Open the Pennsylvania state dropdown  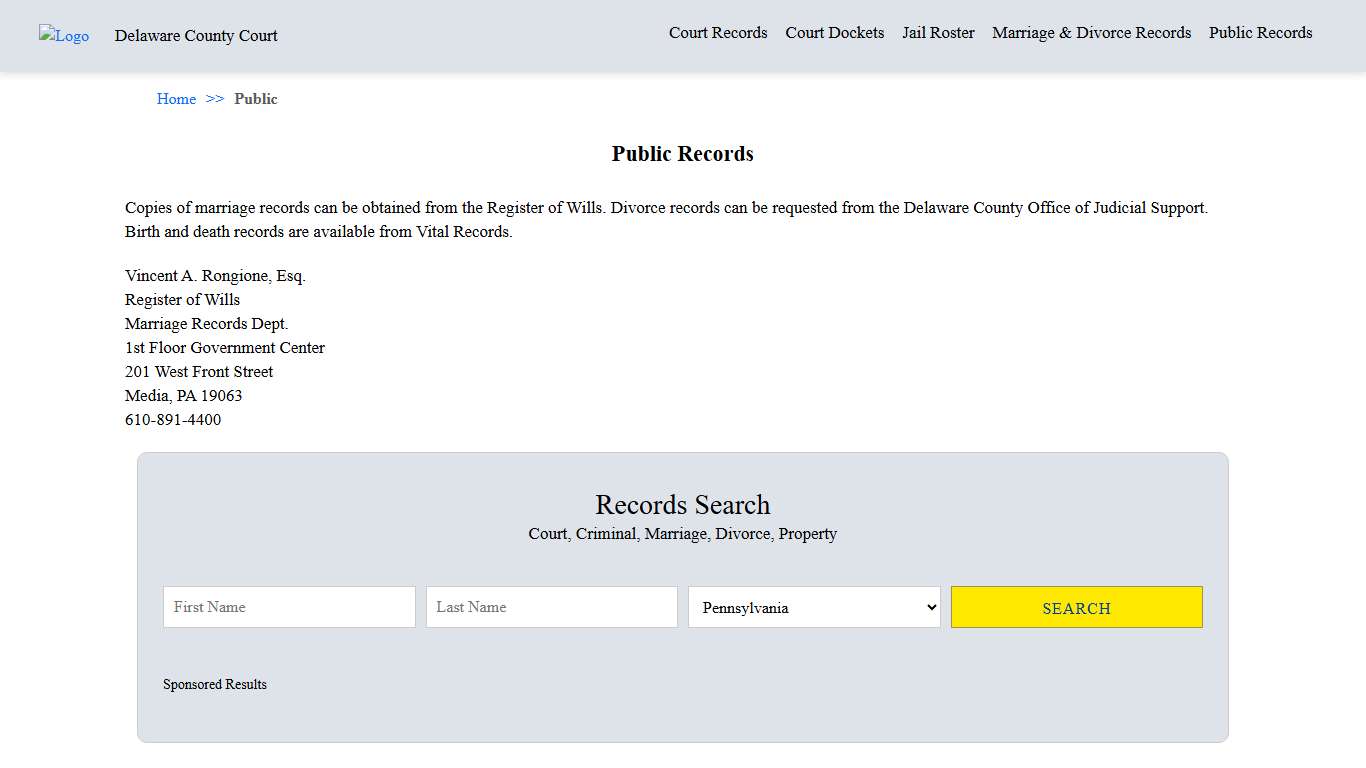(x=813, y=607)
